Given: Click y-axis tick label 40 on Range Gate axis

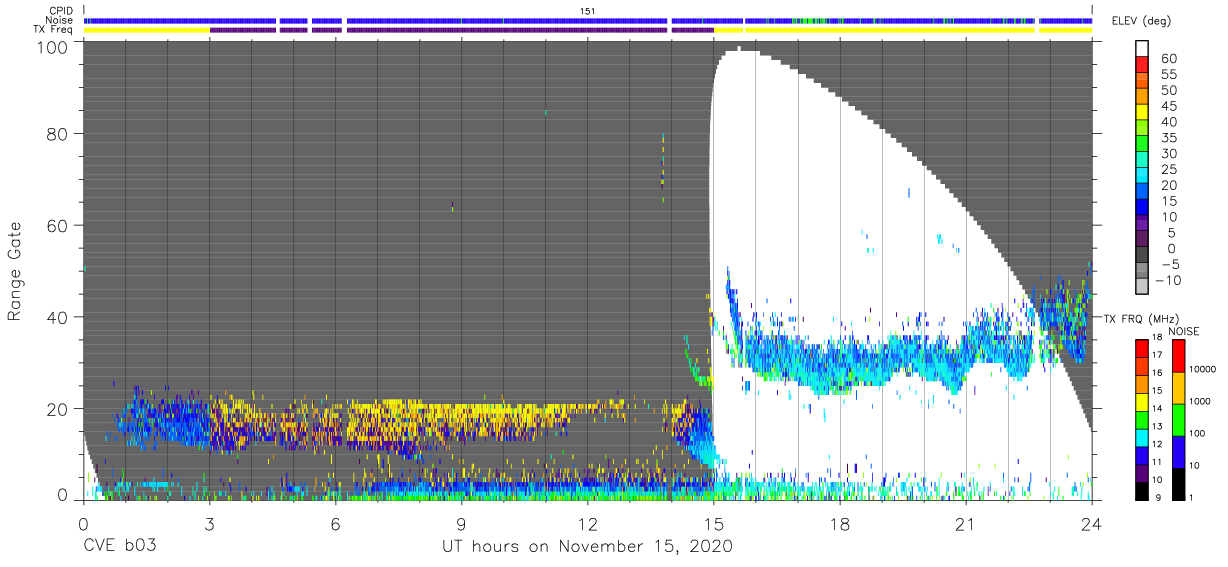Looking at the screenshot, I should click(x=57, y=317).
